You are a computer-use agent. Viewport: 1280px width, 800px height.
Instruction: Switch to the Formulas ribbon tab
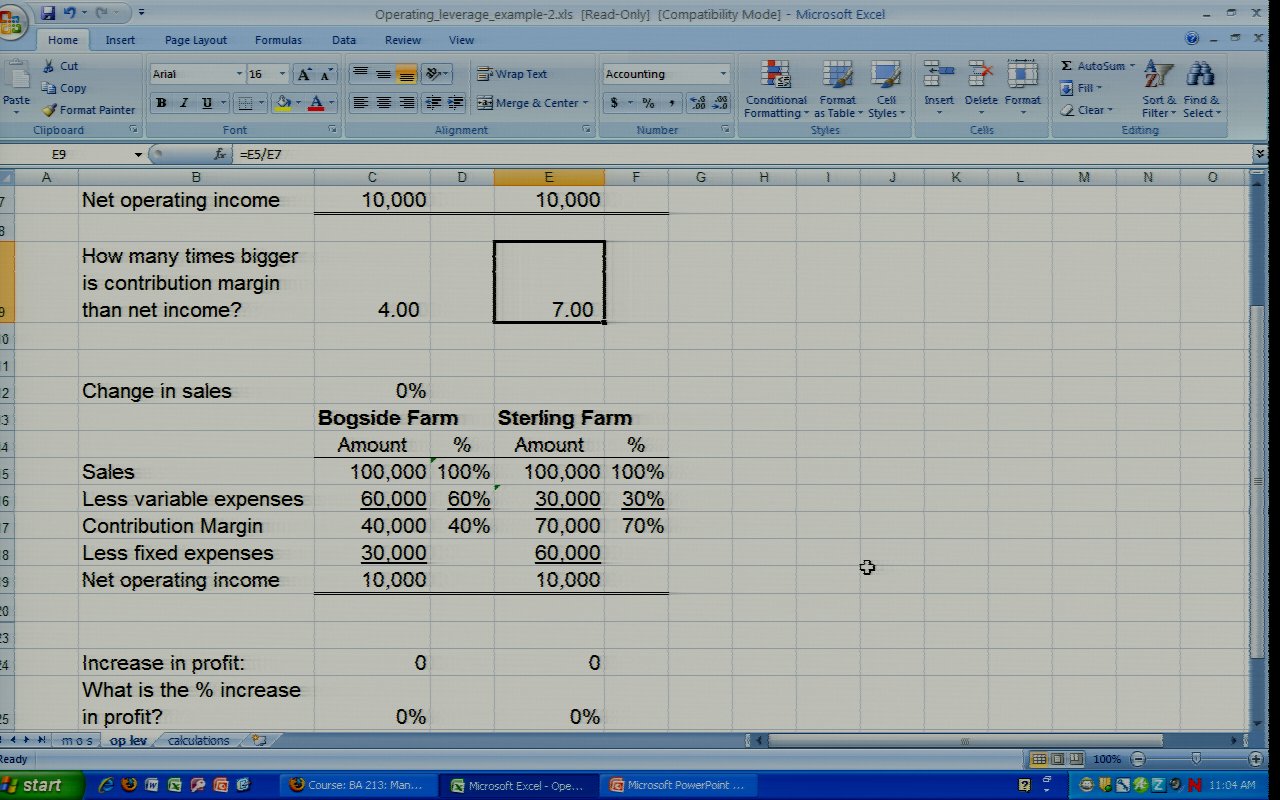point(278,40)
